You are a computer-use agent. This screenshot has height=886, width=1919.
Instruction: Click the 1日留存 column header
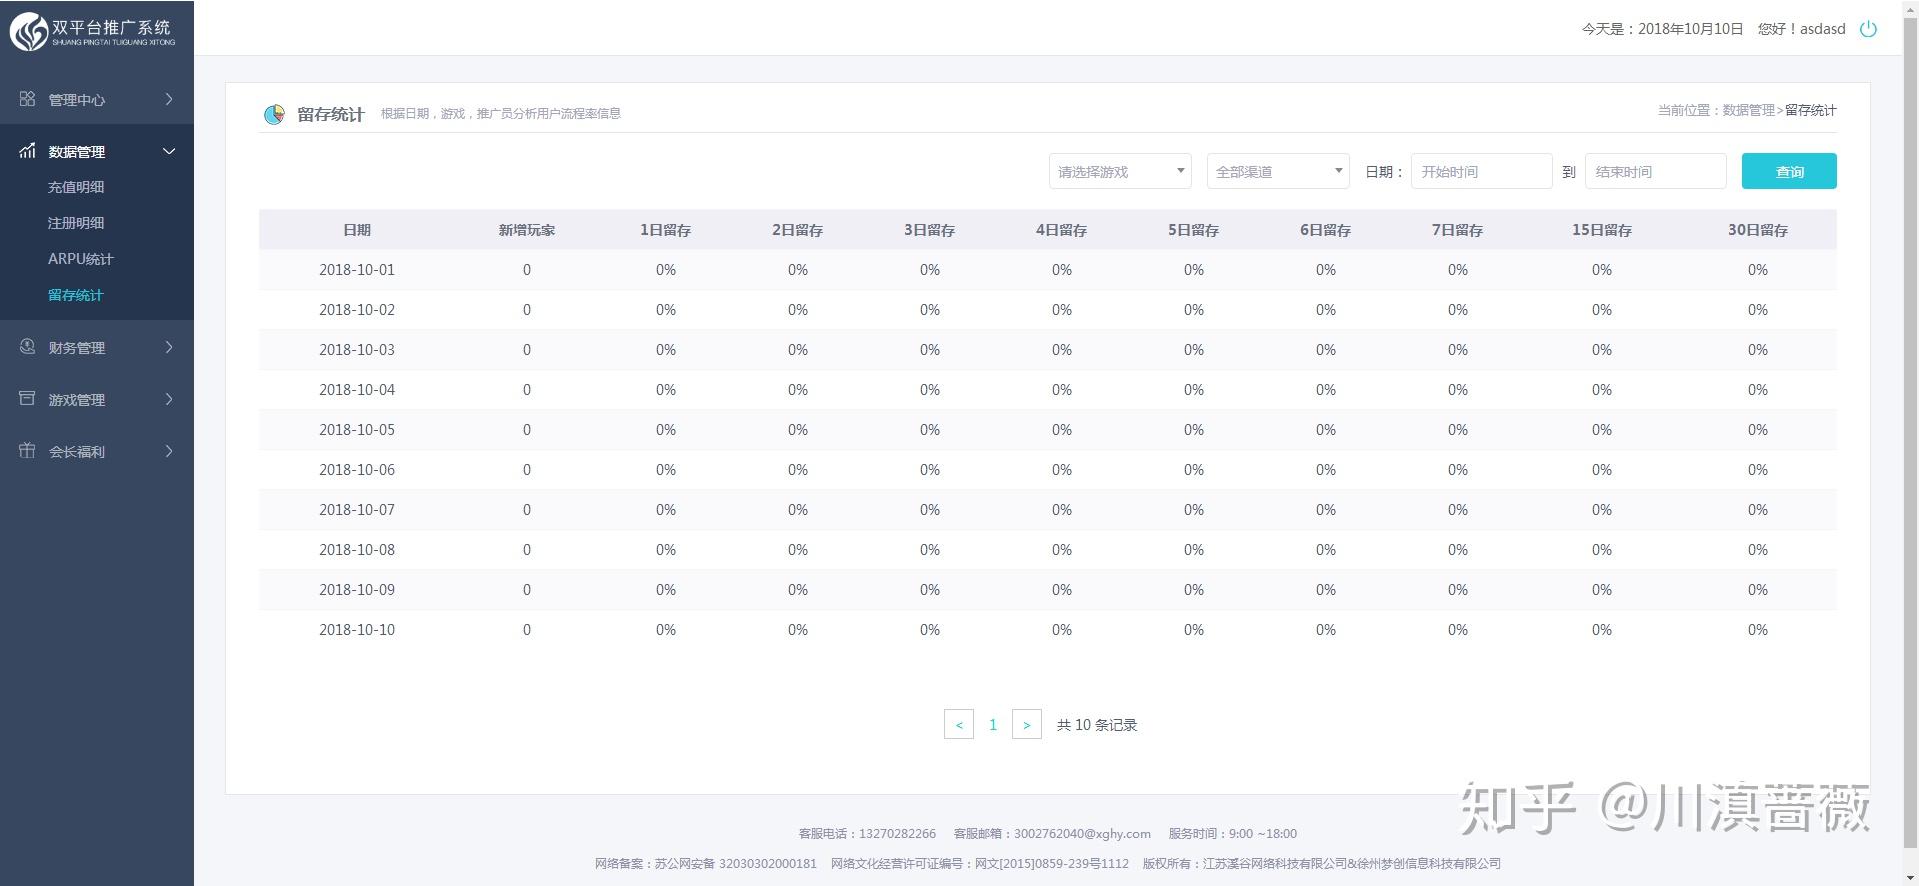(666, 230)
